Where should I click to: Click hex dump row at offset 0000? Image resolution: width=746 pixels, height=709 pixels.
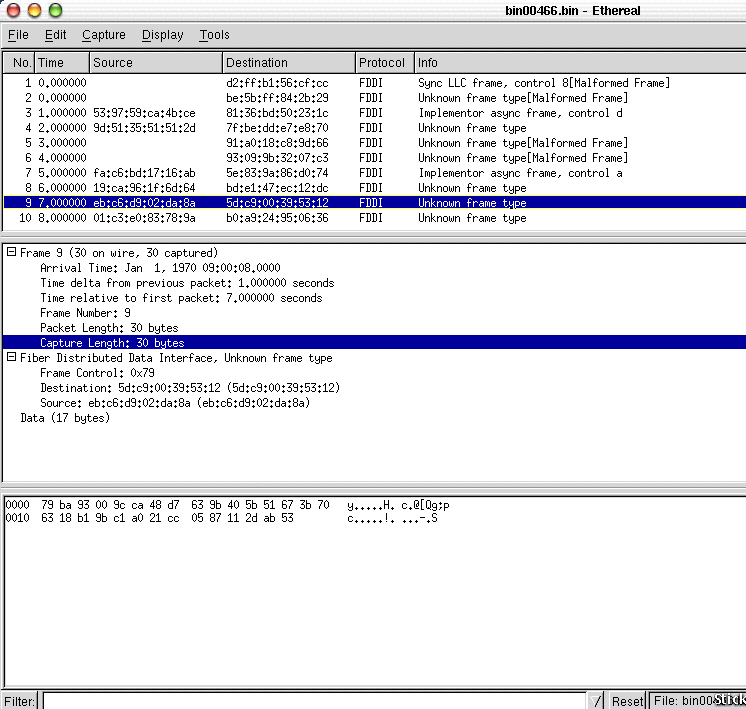point(227,505)
